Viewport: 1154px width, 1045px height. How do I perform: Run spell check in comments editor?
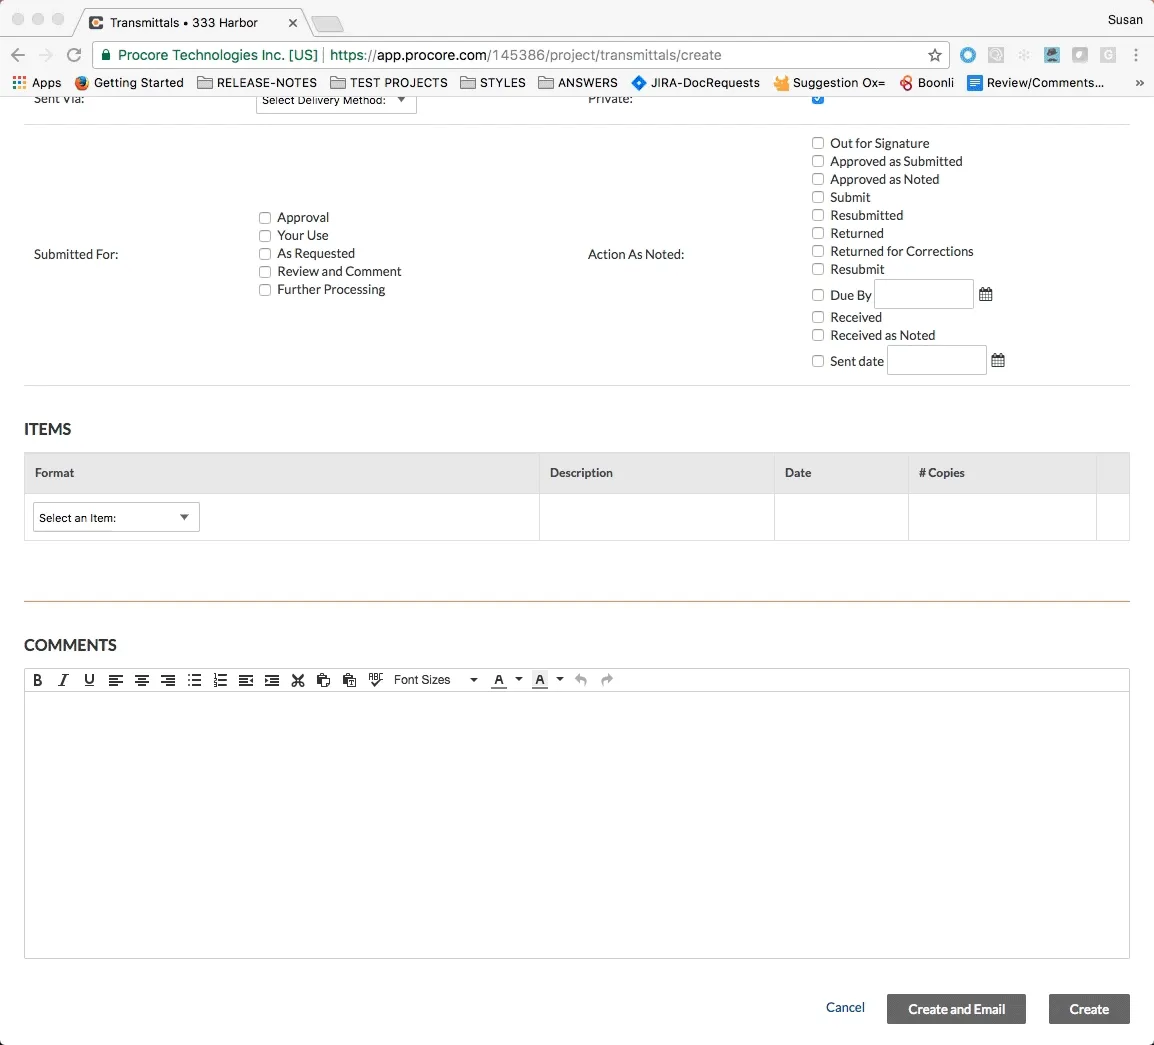(x=375, y=679)
